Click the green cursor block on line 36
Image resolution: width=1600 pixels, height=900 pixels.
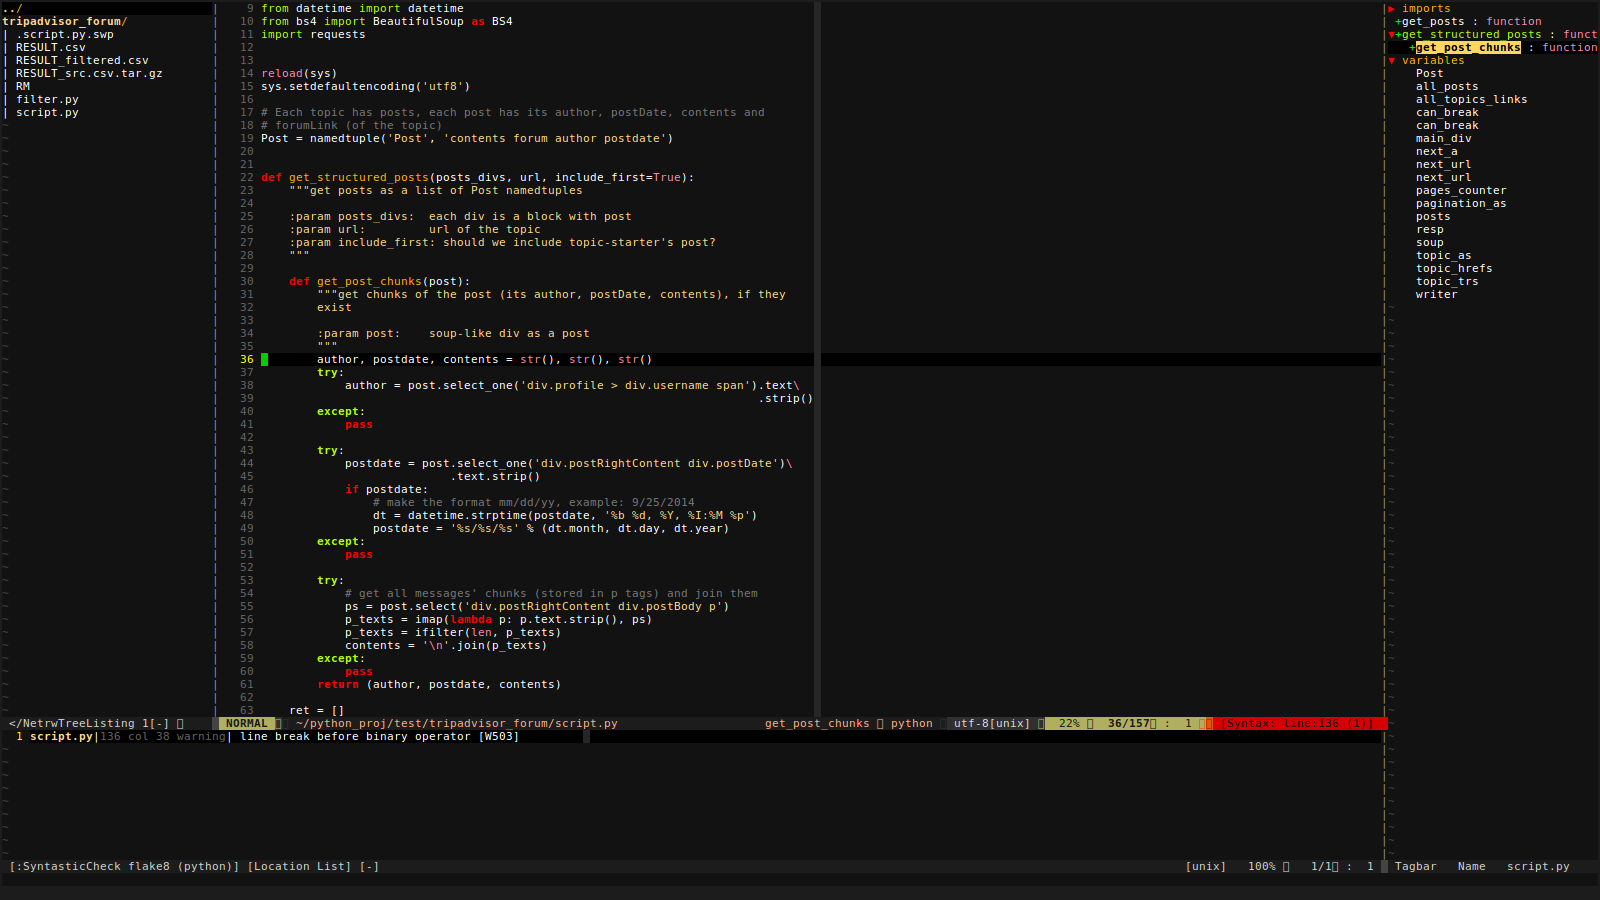click(264, 359)
